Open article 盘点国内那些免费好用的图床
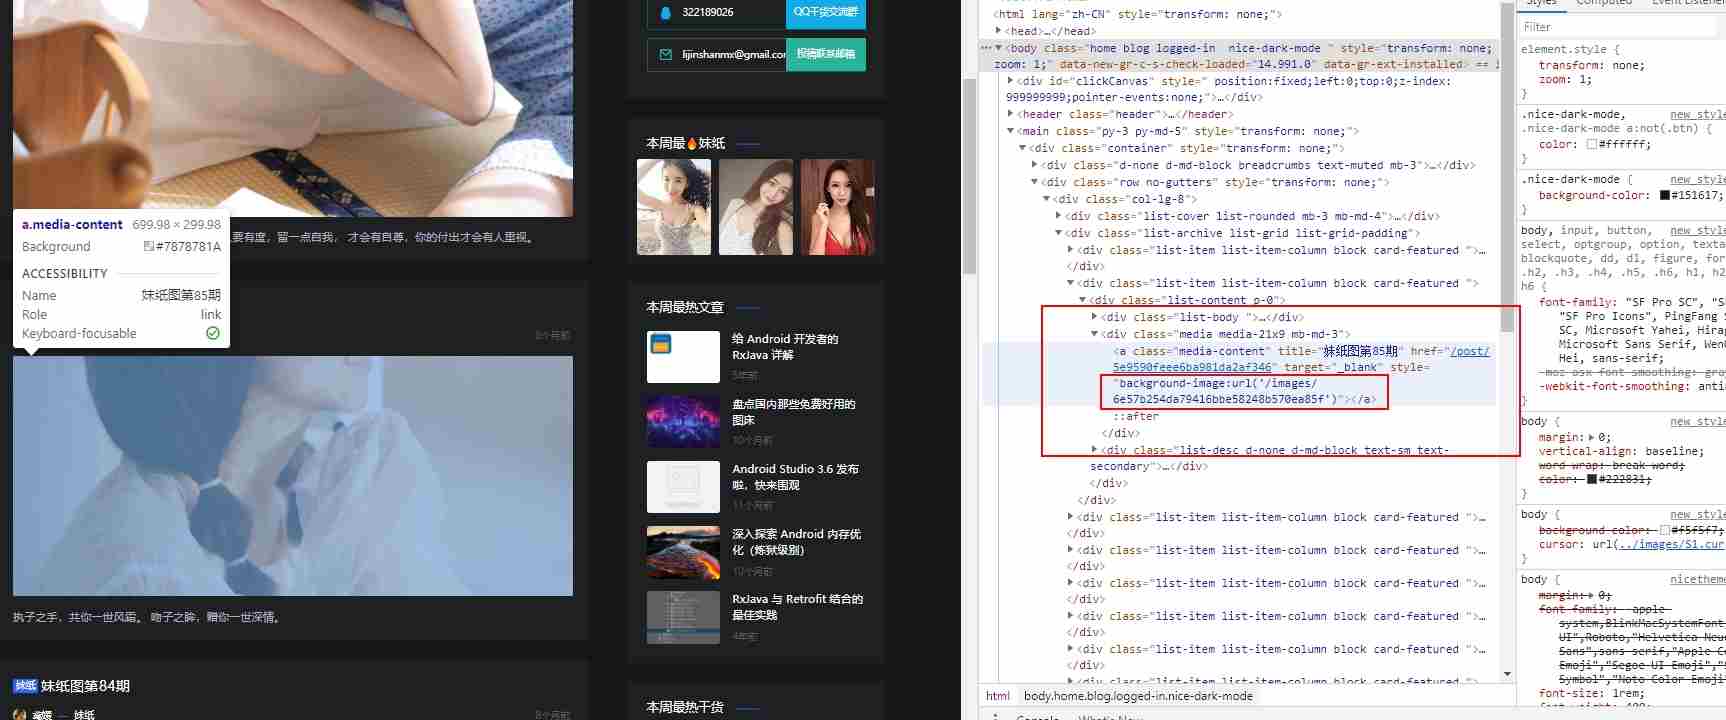 (x=794, y=412)
